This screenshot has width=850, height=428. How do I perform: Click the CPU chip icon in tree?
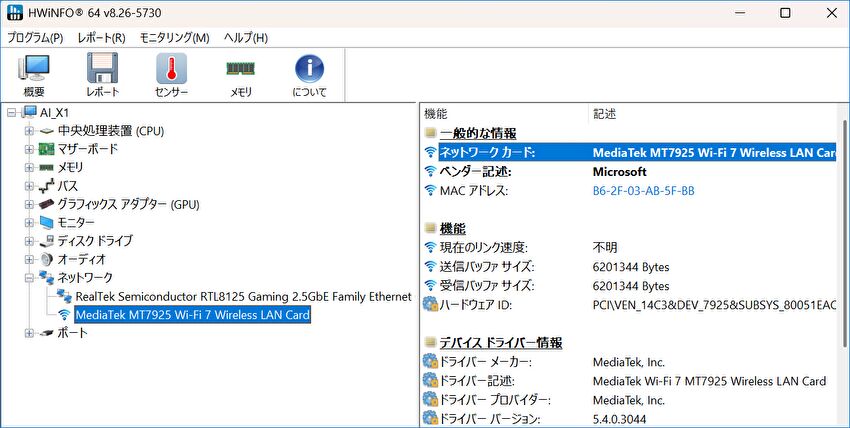47,131
